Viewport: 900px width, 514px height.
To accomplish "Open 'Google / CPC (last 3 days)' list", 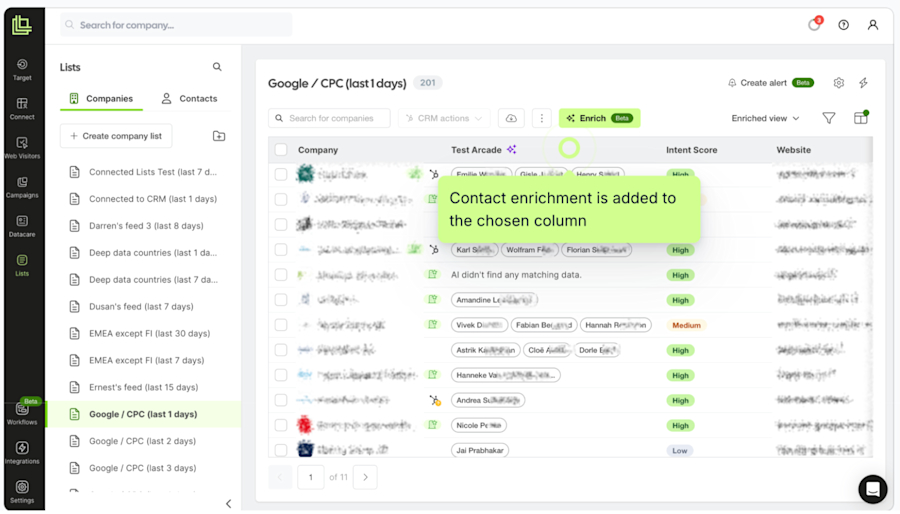I will click(x=143, y=468).
